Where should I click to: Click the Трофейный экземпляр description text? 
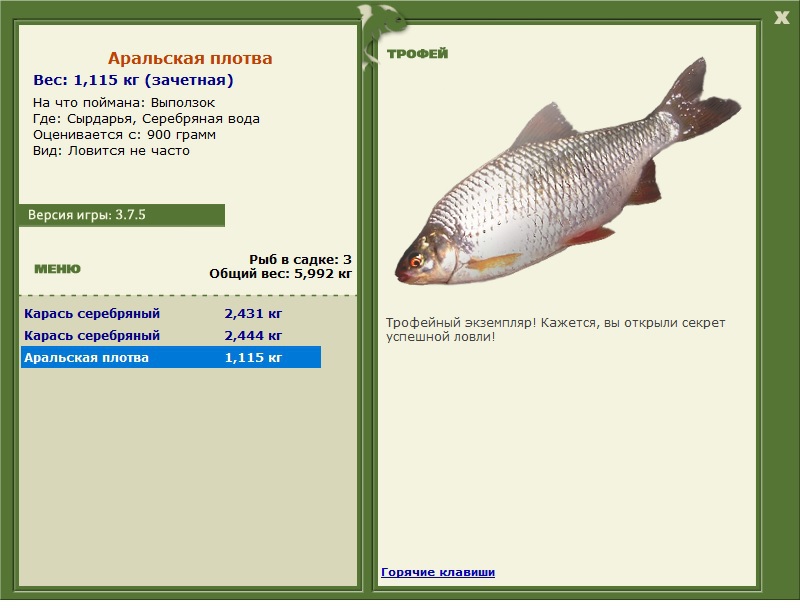[555, 329]
